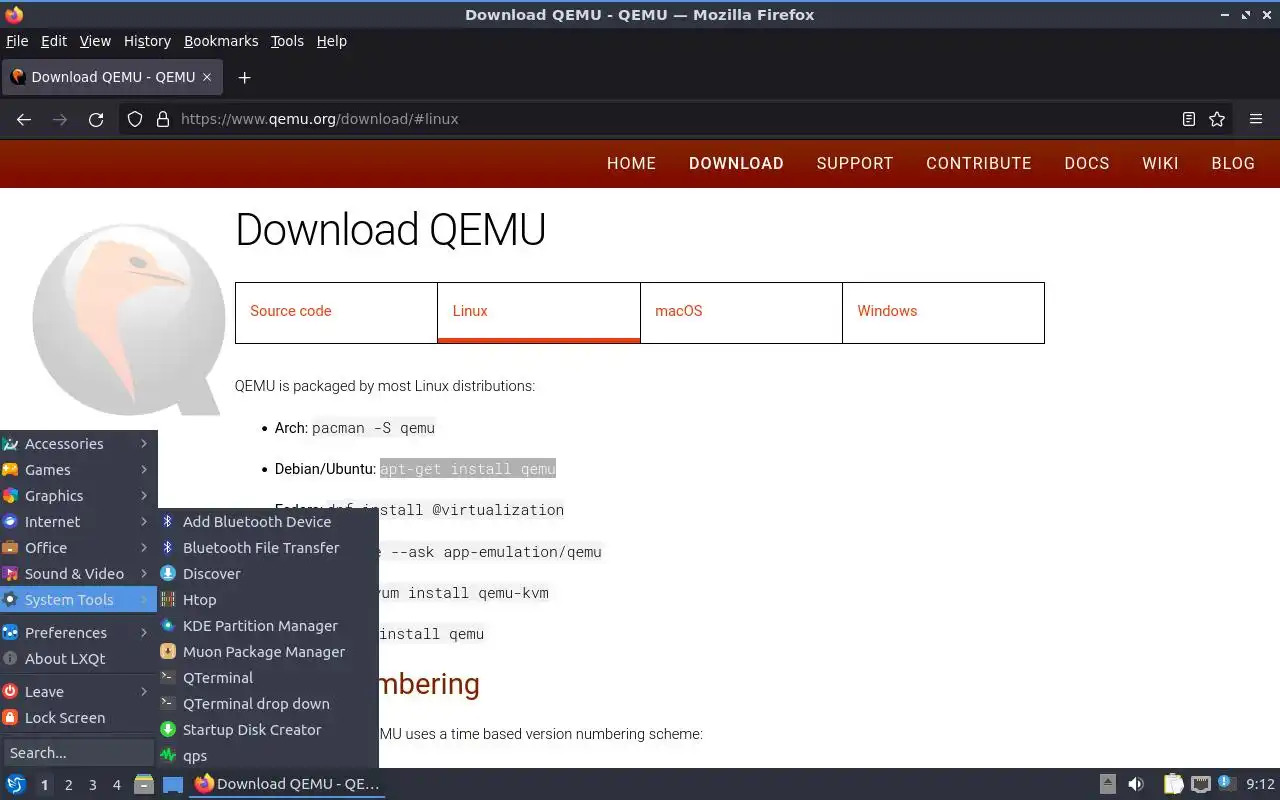The width and height of the screenshot is (1280, 800).
Task: Toggle reader view icon in address bar
Action: [x=1189, y=119]
